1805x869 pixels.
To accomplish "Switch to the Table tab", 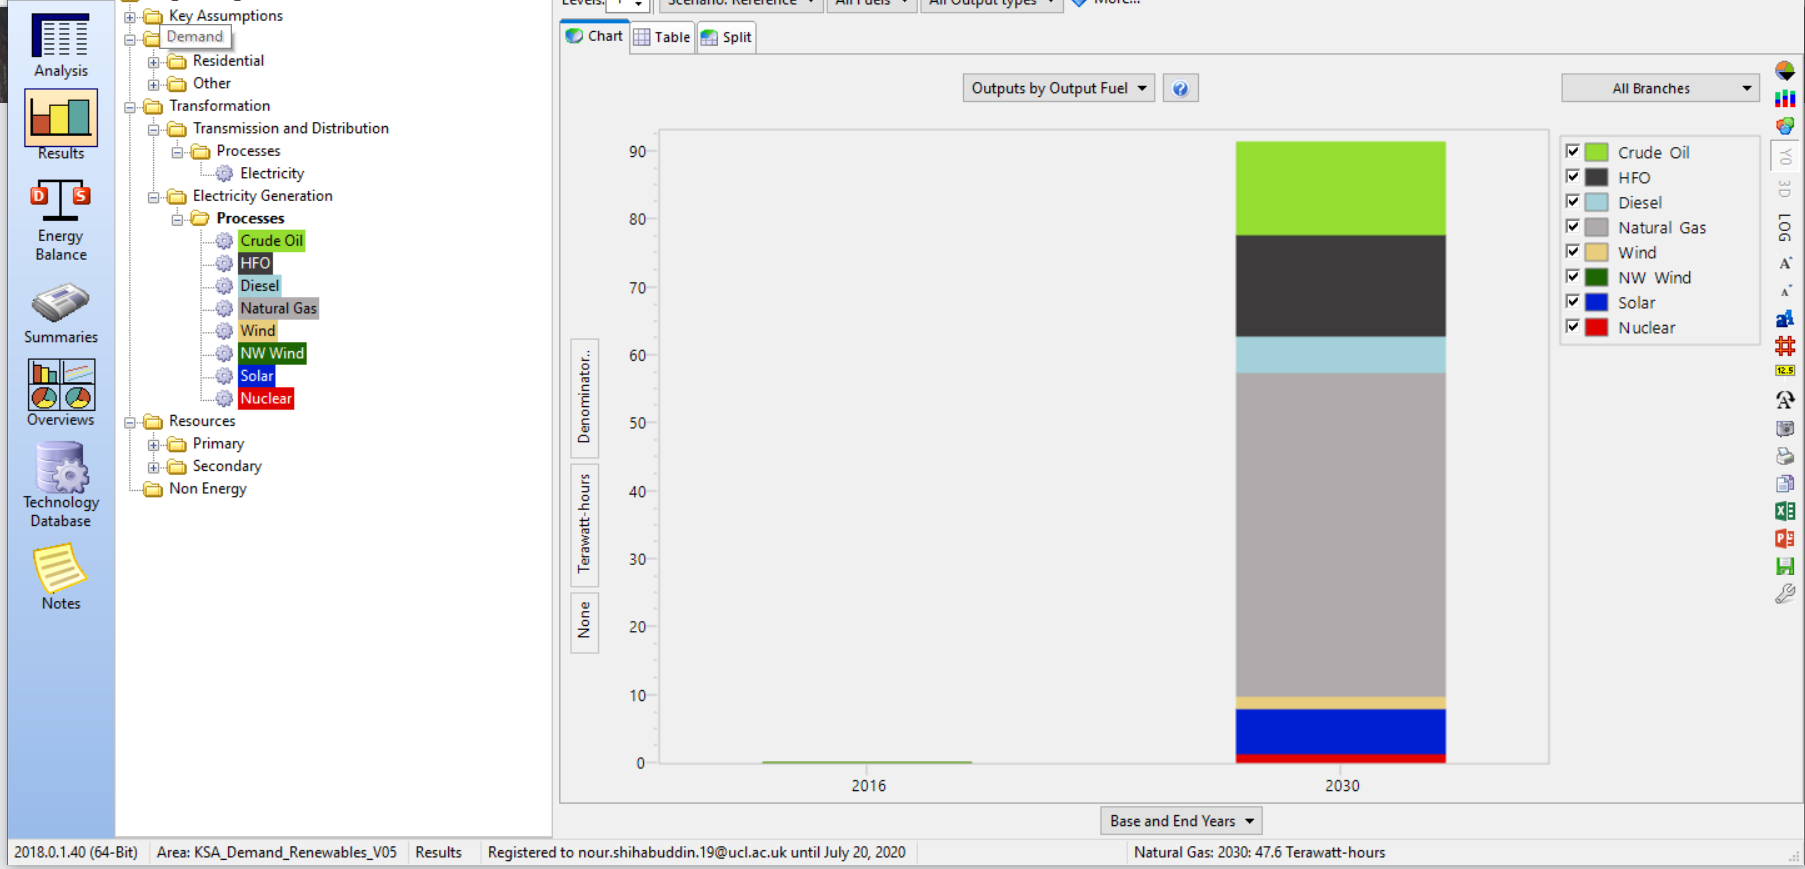I will pyautogui.click(x=662, y=37).
